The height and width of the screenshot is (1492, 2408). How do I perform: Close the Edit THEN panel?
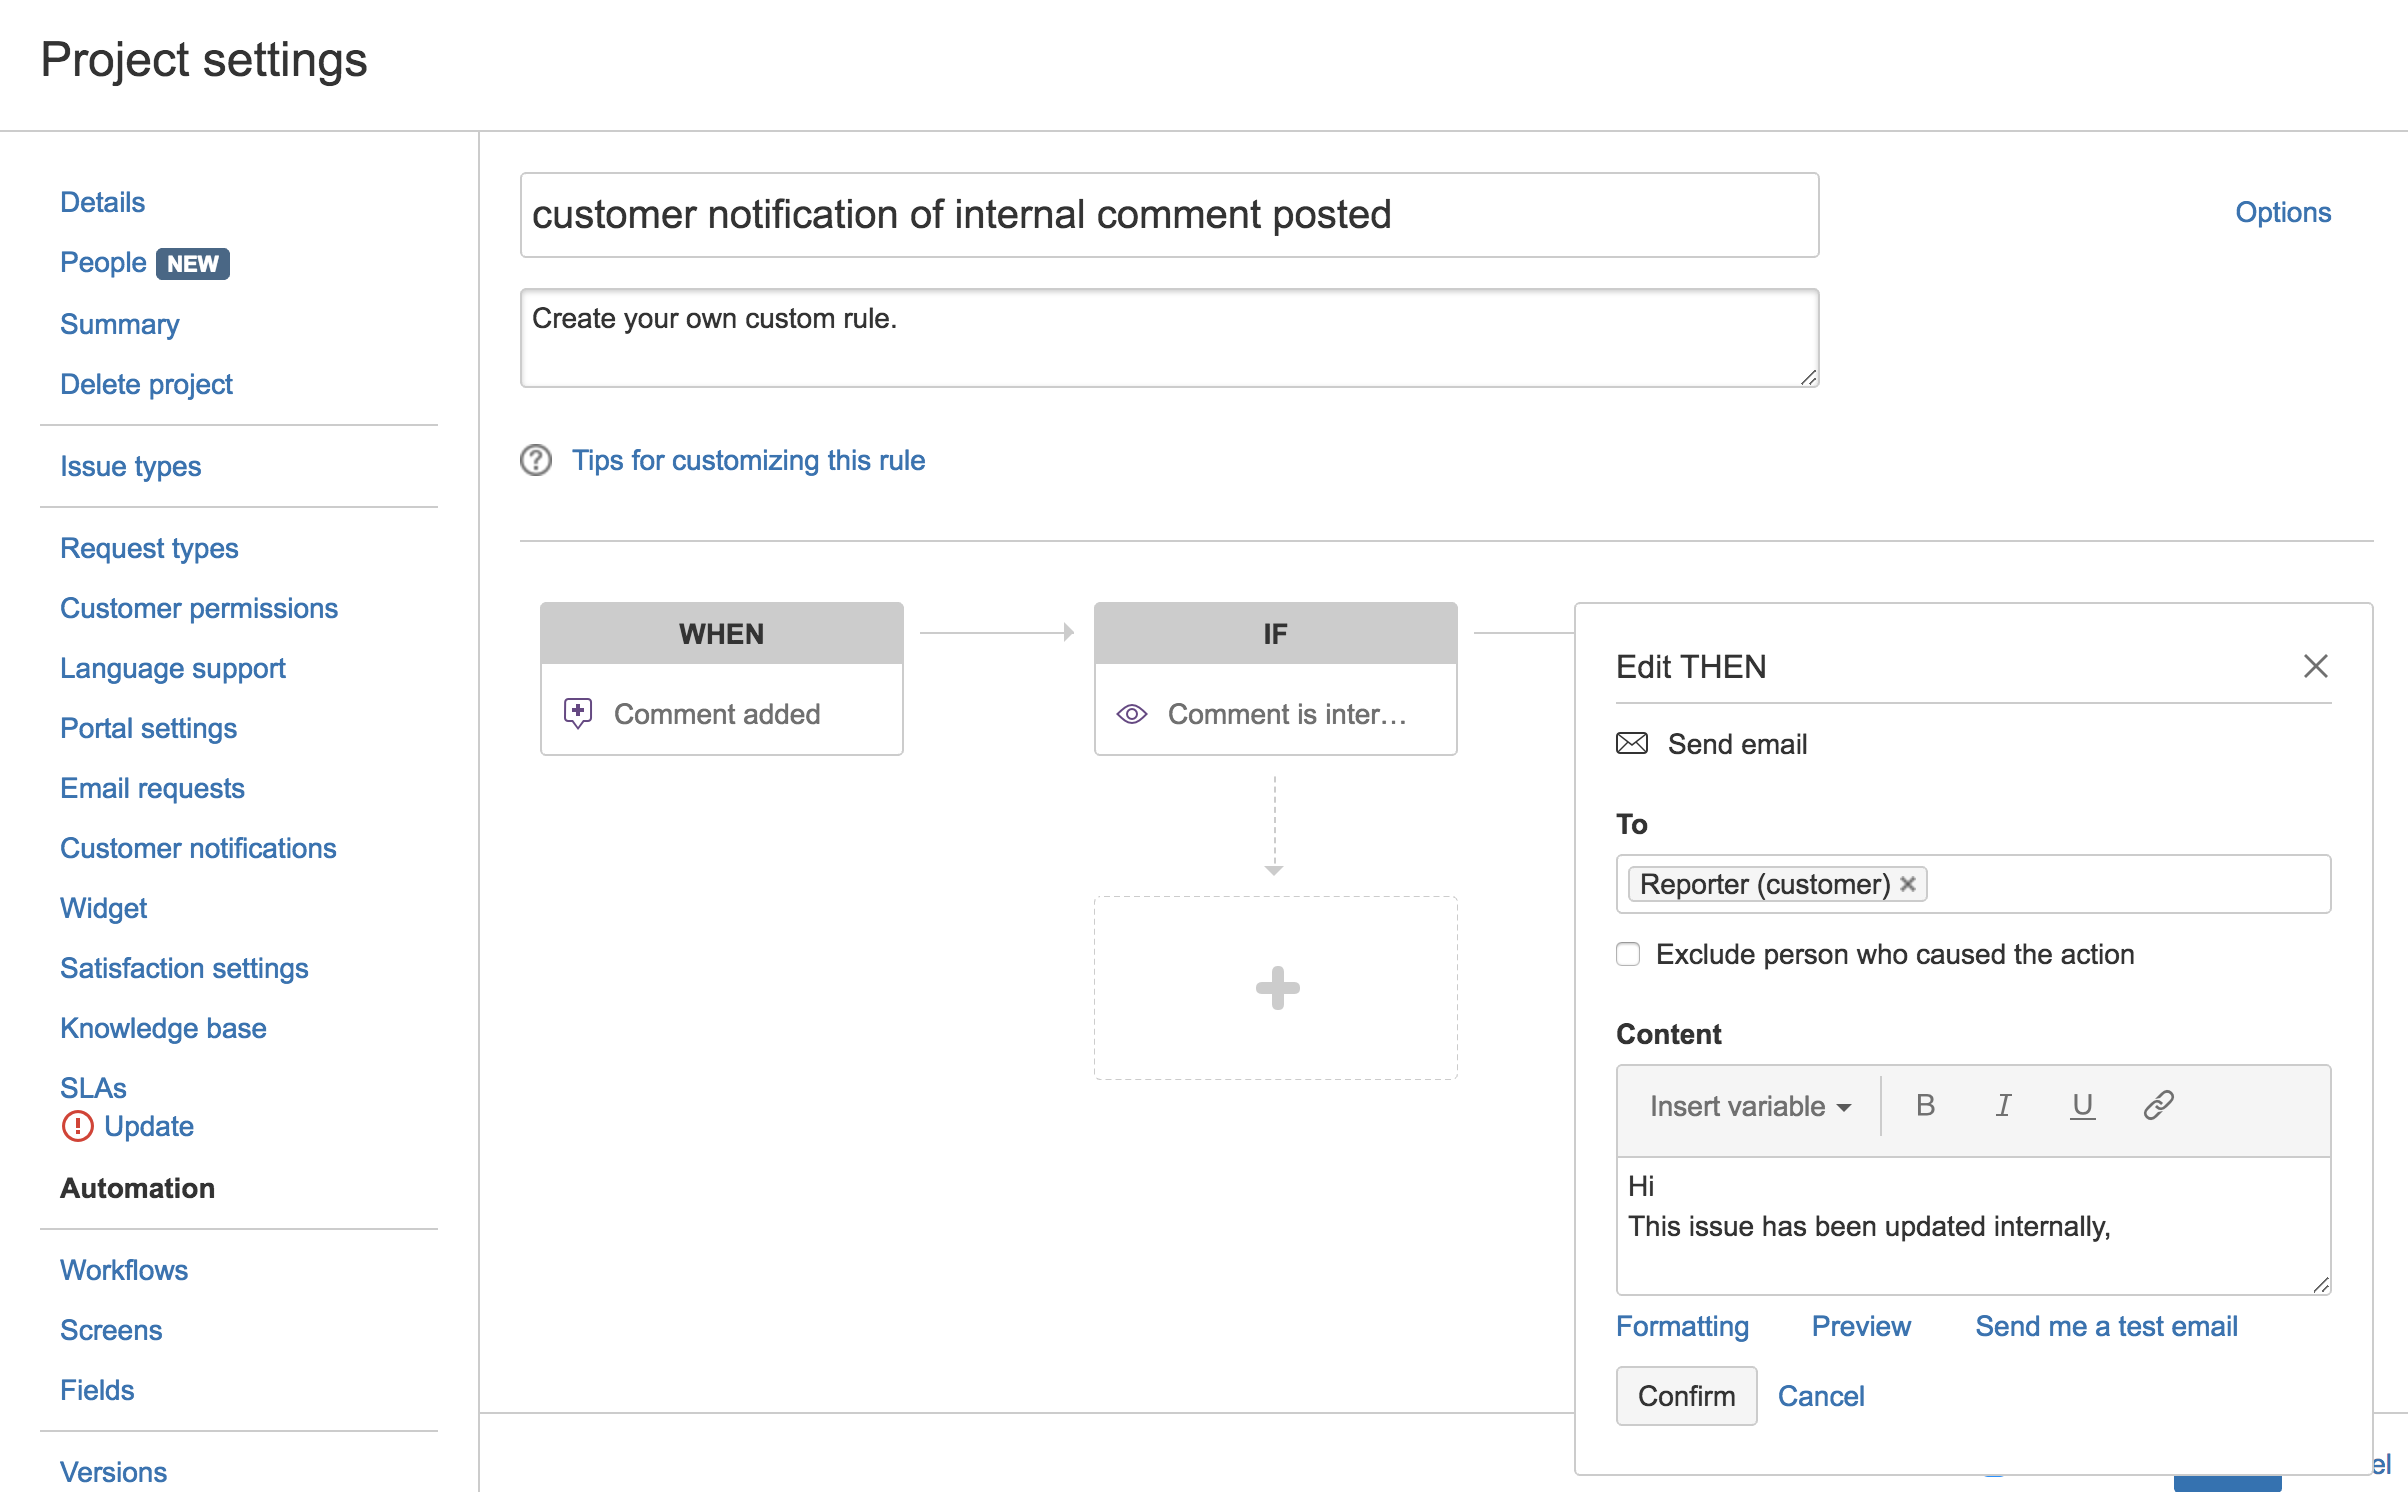point(2316,666)
